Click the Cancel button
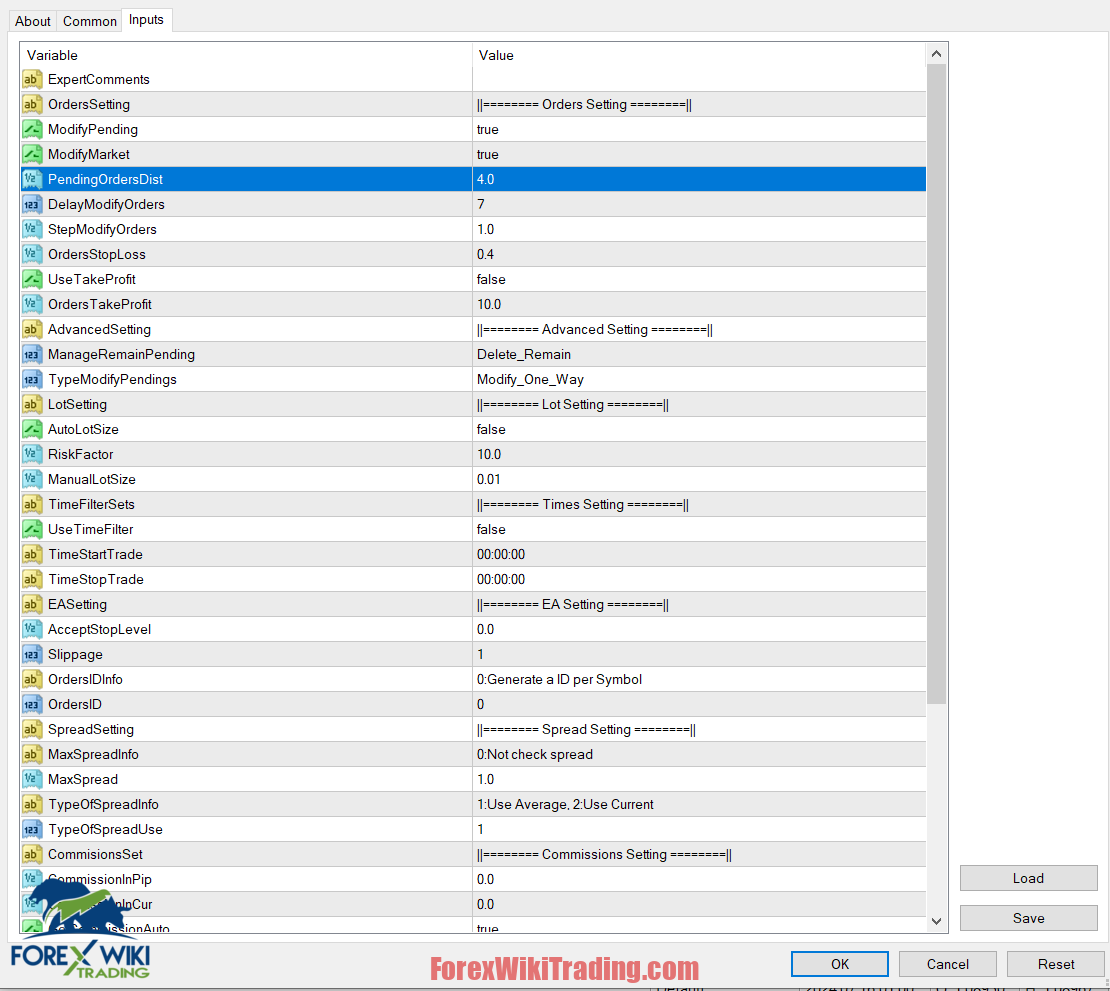 coord(948,964)
